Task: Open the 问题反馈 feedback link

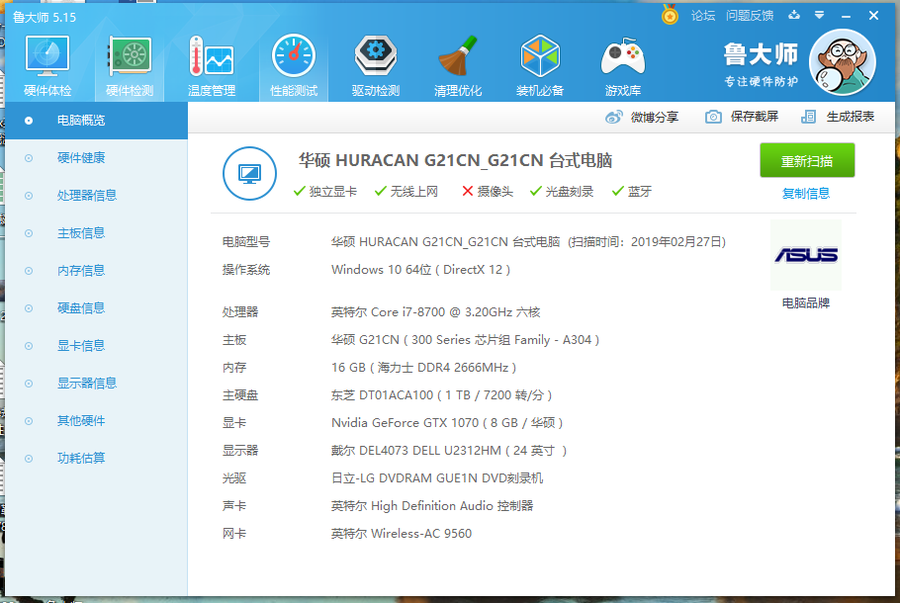Action: (x=750, y=15)
